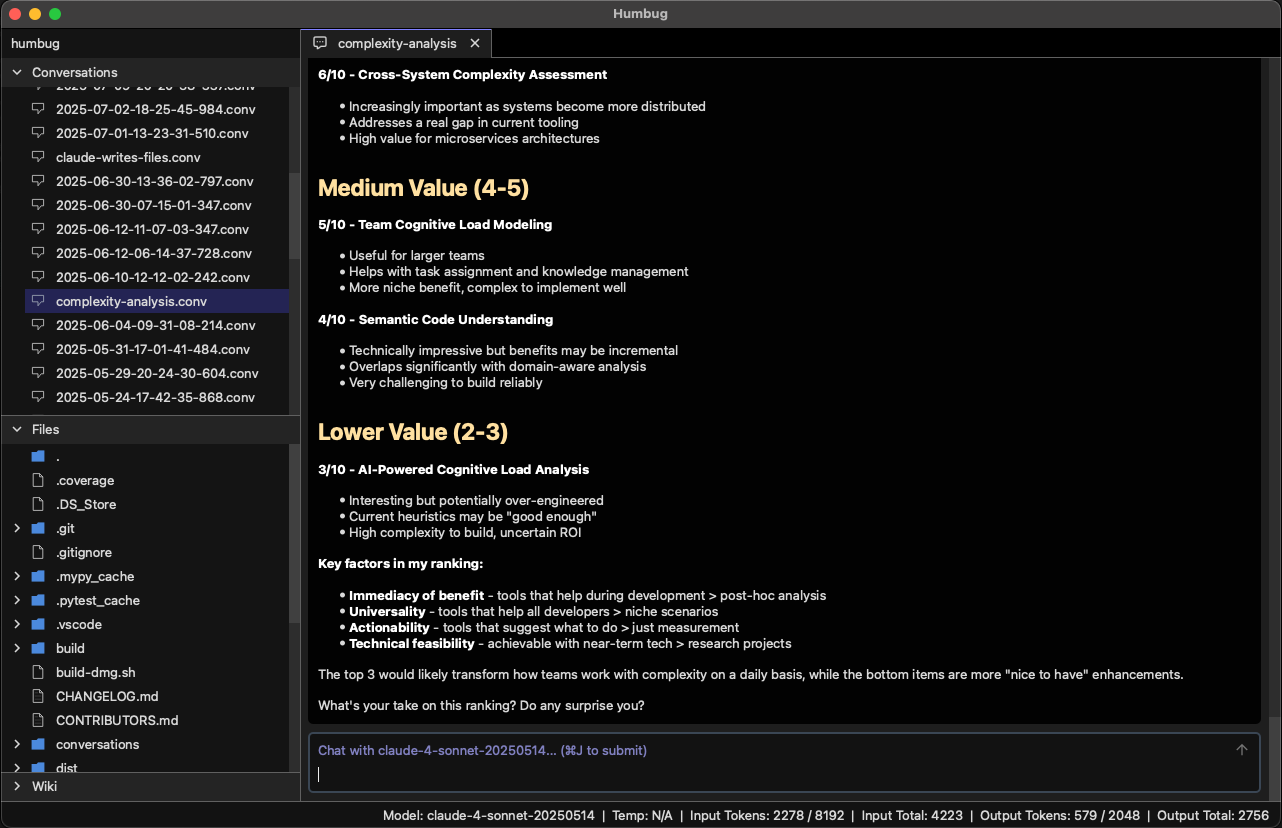This screenshot has height=828, width=1282.
Task: Click the file icon next to .gitignore
Action: pos(37,552)
